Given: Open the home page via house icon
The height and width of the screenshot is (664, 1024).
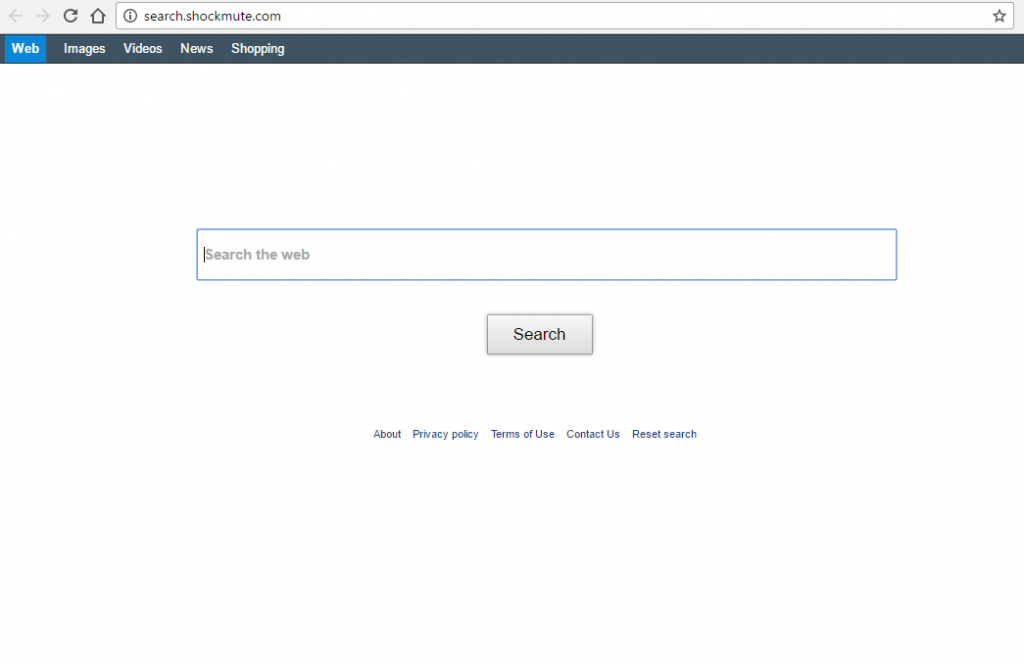Looking at the screenshot, I should (98, 16).
